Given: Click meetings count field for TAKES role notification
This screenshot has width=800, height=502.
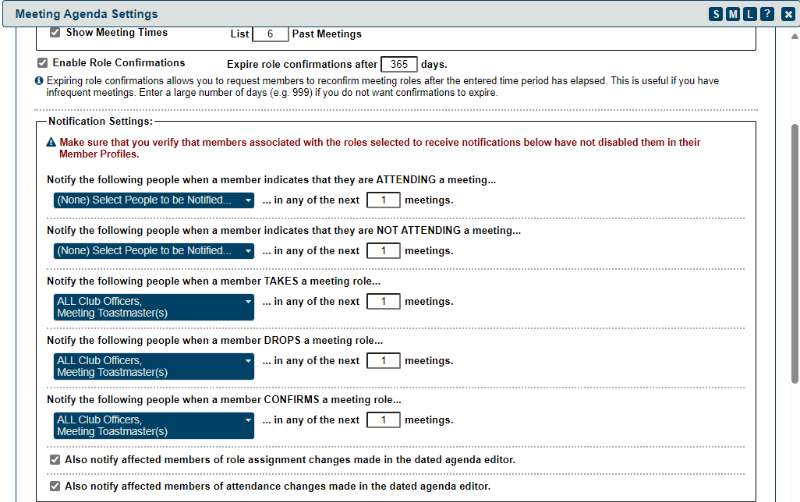Looking at the screenshot, I should (383, 302).
